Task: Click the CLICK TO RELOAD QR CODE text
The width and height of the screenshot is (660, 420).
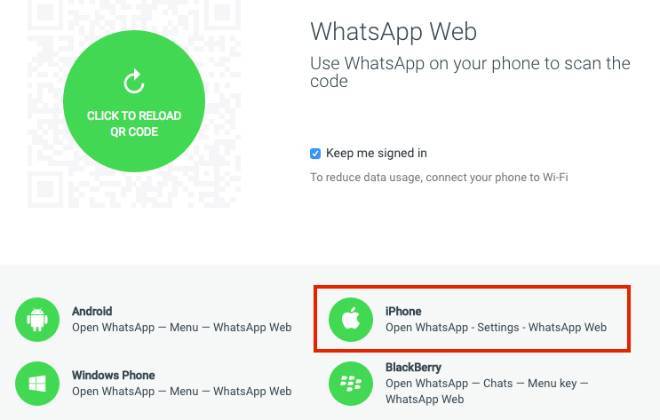Action: pos(134,124)
